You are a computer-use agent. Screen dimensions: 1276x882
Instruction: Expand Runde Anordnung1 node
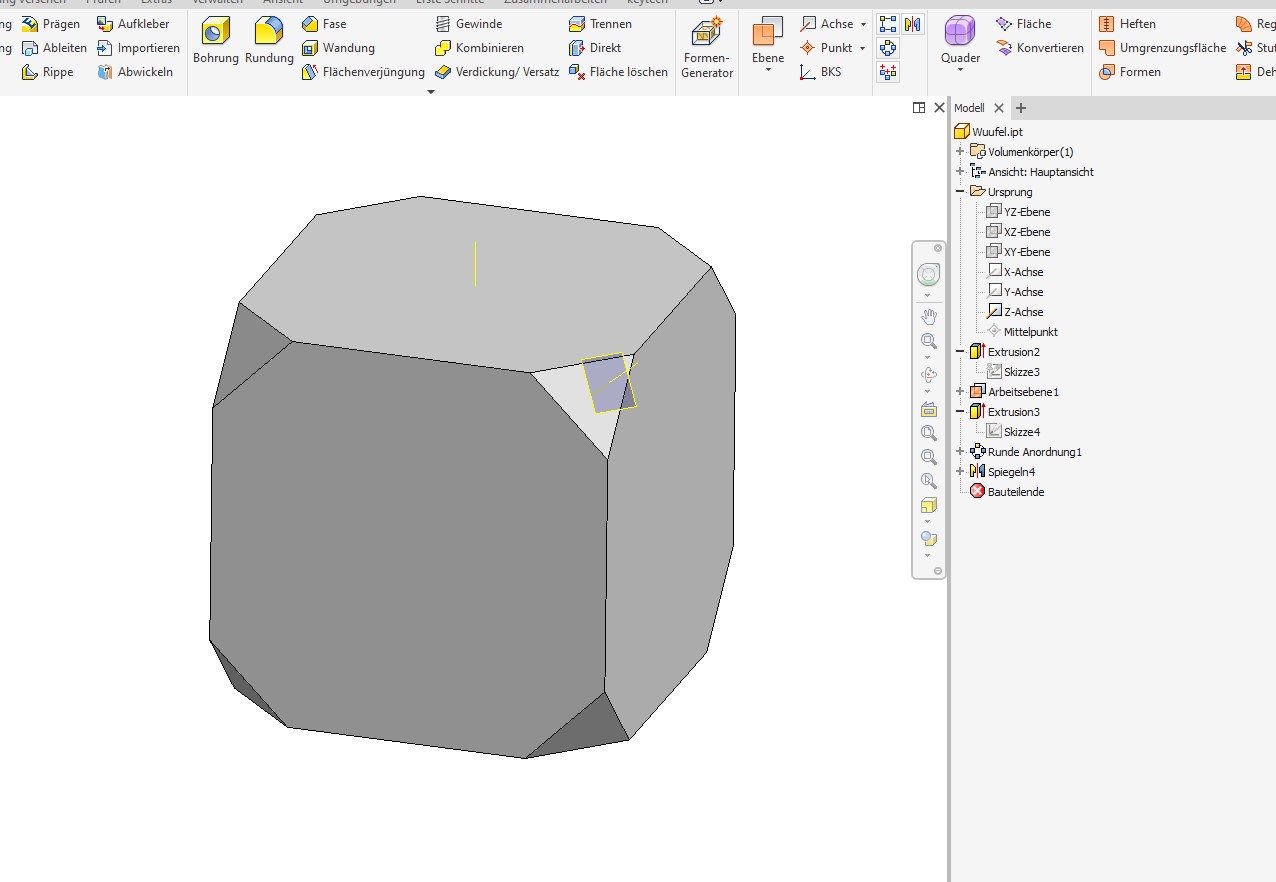[x=960, y=452]
